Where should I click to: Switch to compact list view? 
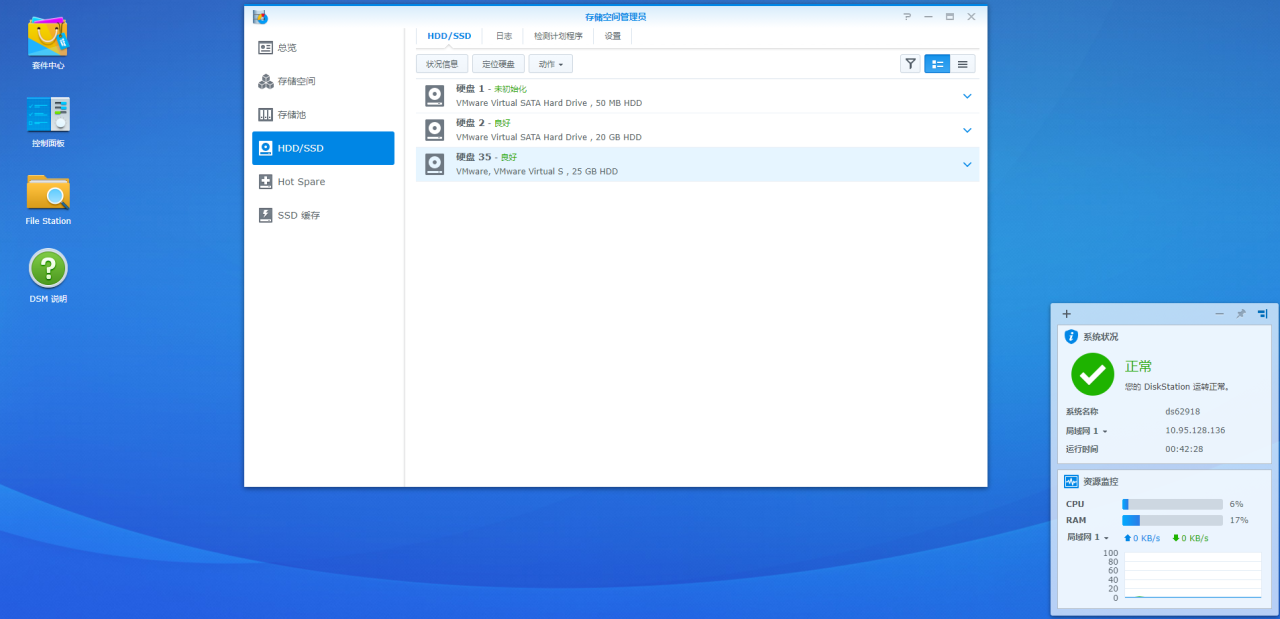(x=962, y=64)
